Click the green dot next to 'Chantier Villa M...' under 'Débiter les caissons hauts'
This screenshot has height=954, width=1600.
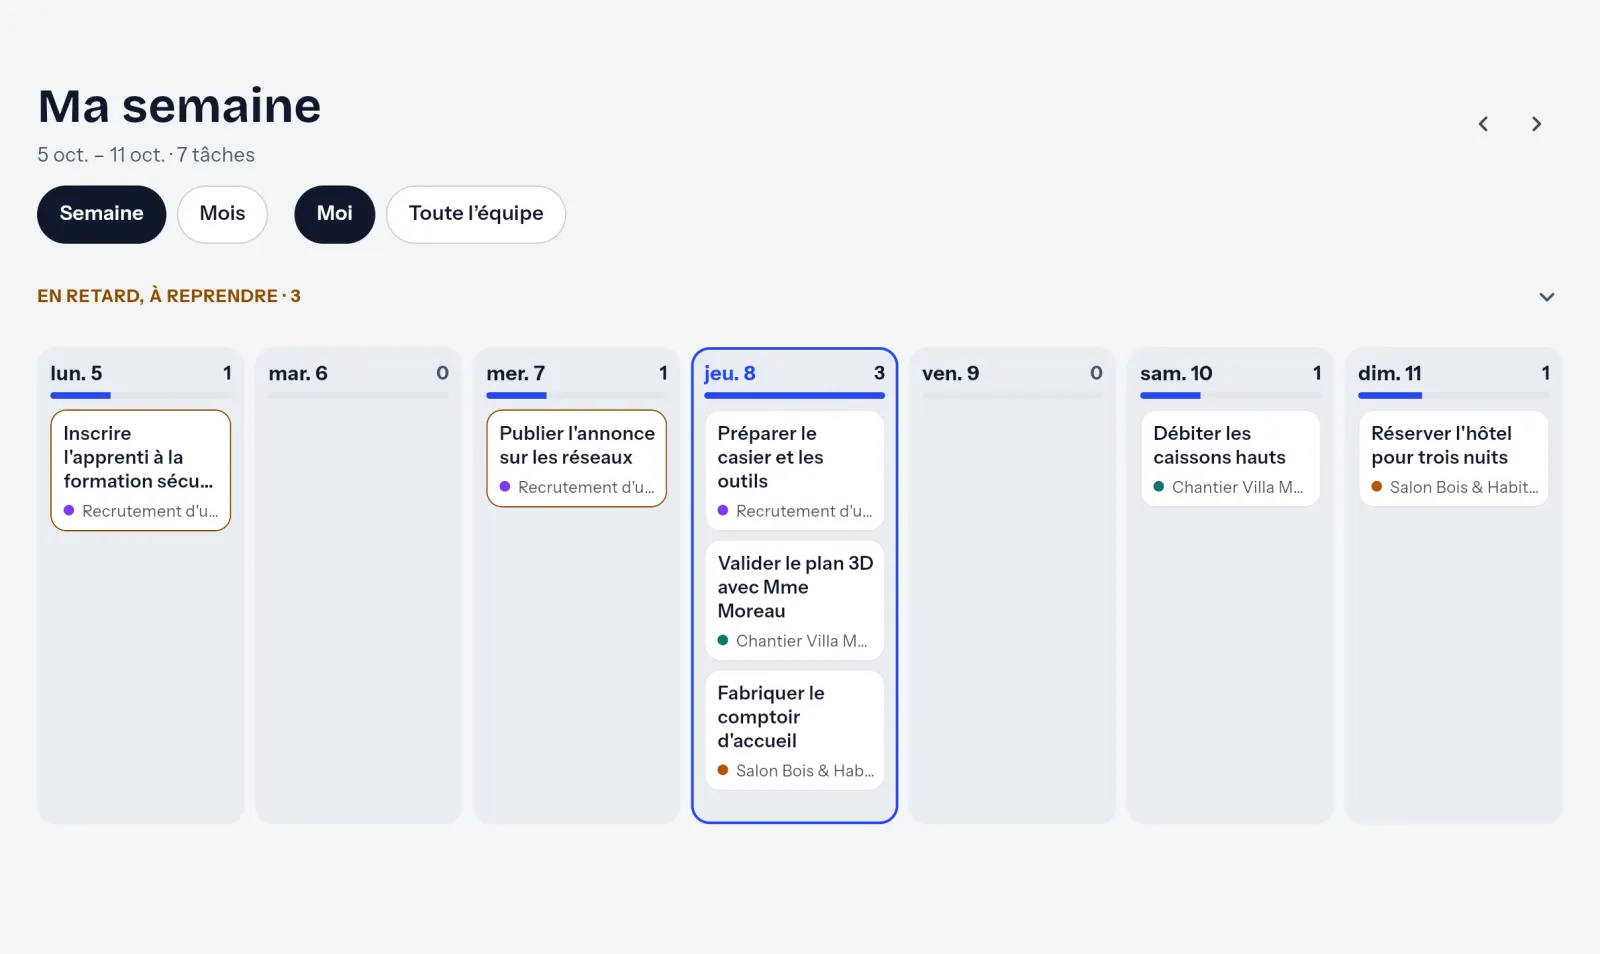[x=1159, y=487]
